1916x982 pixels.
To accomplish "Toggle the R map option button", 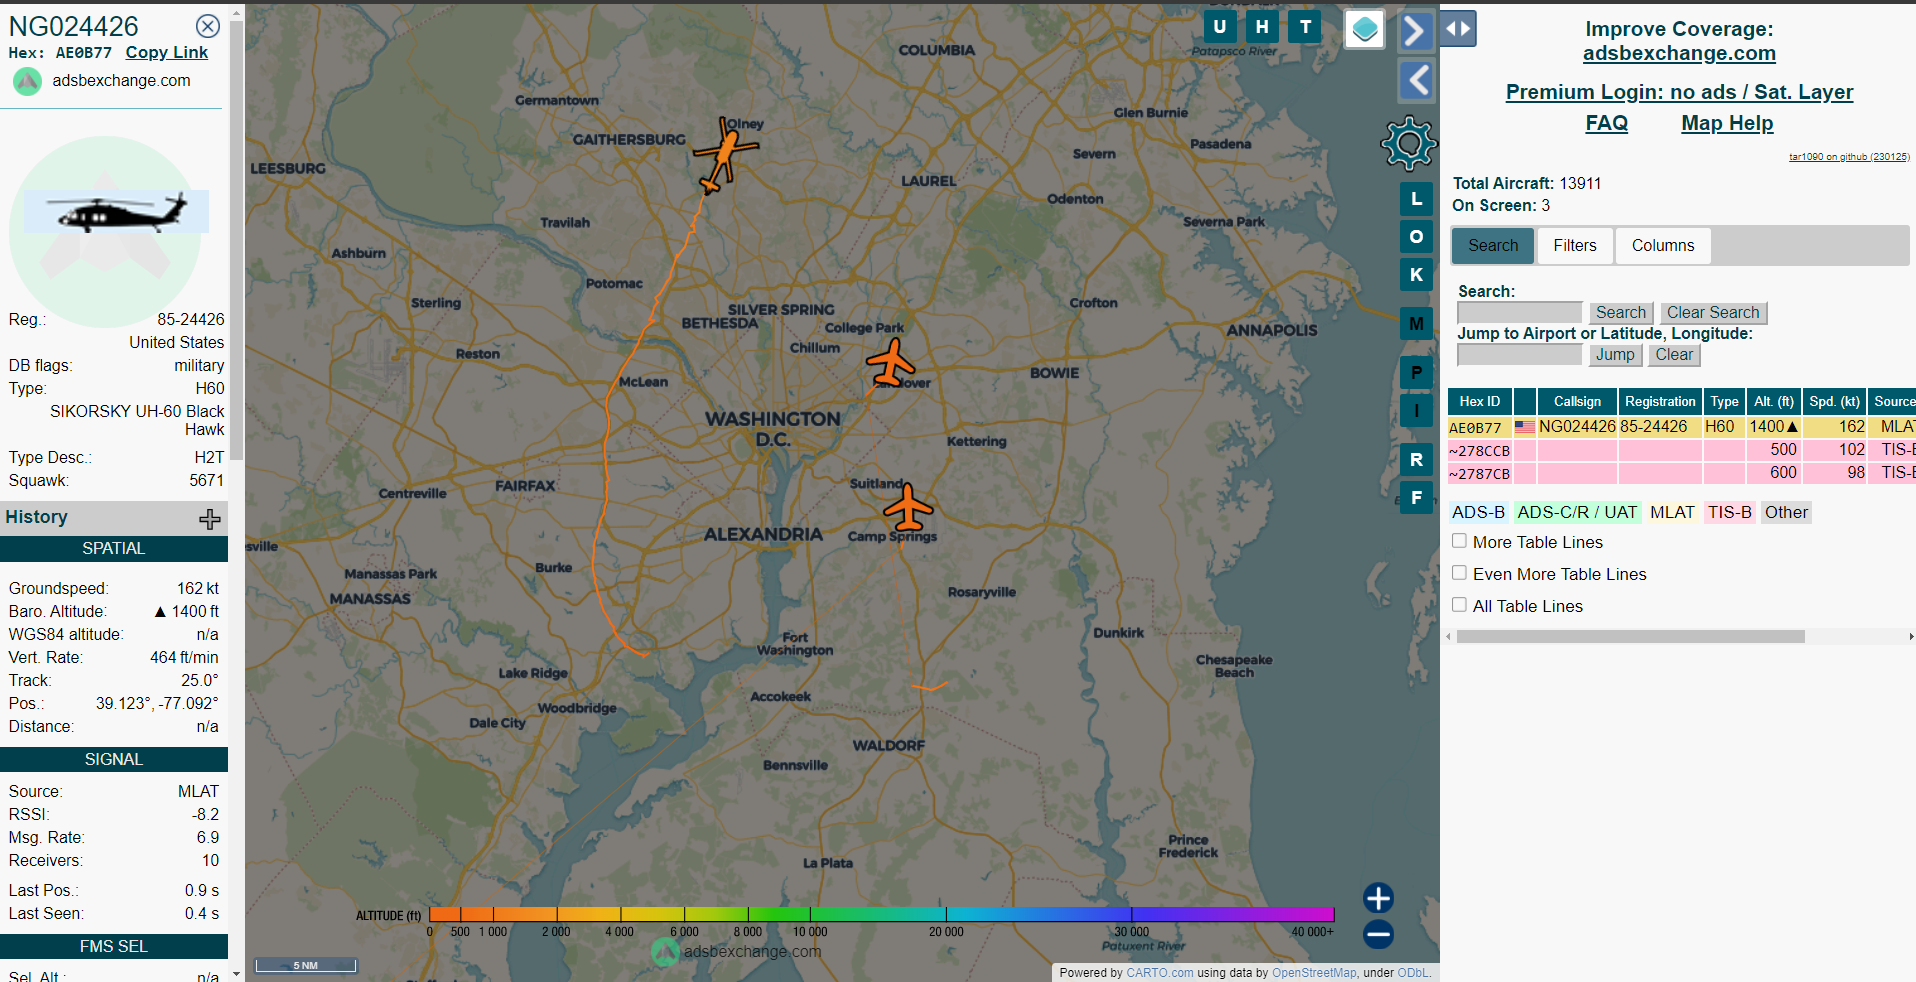I will click(1416, 459).
